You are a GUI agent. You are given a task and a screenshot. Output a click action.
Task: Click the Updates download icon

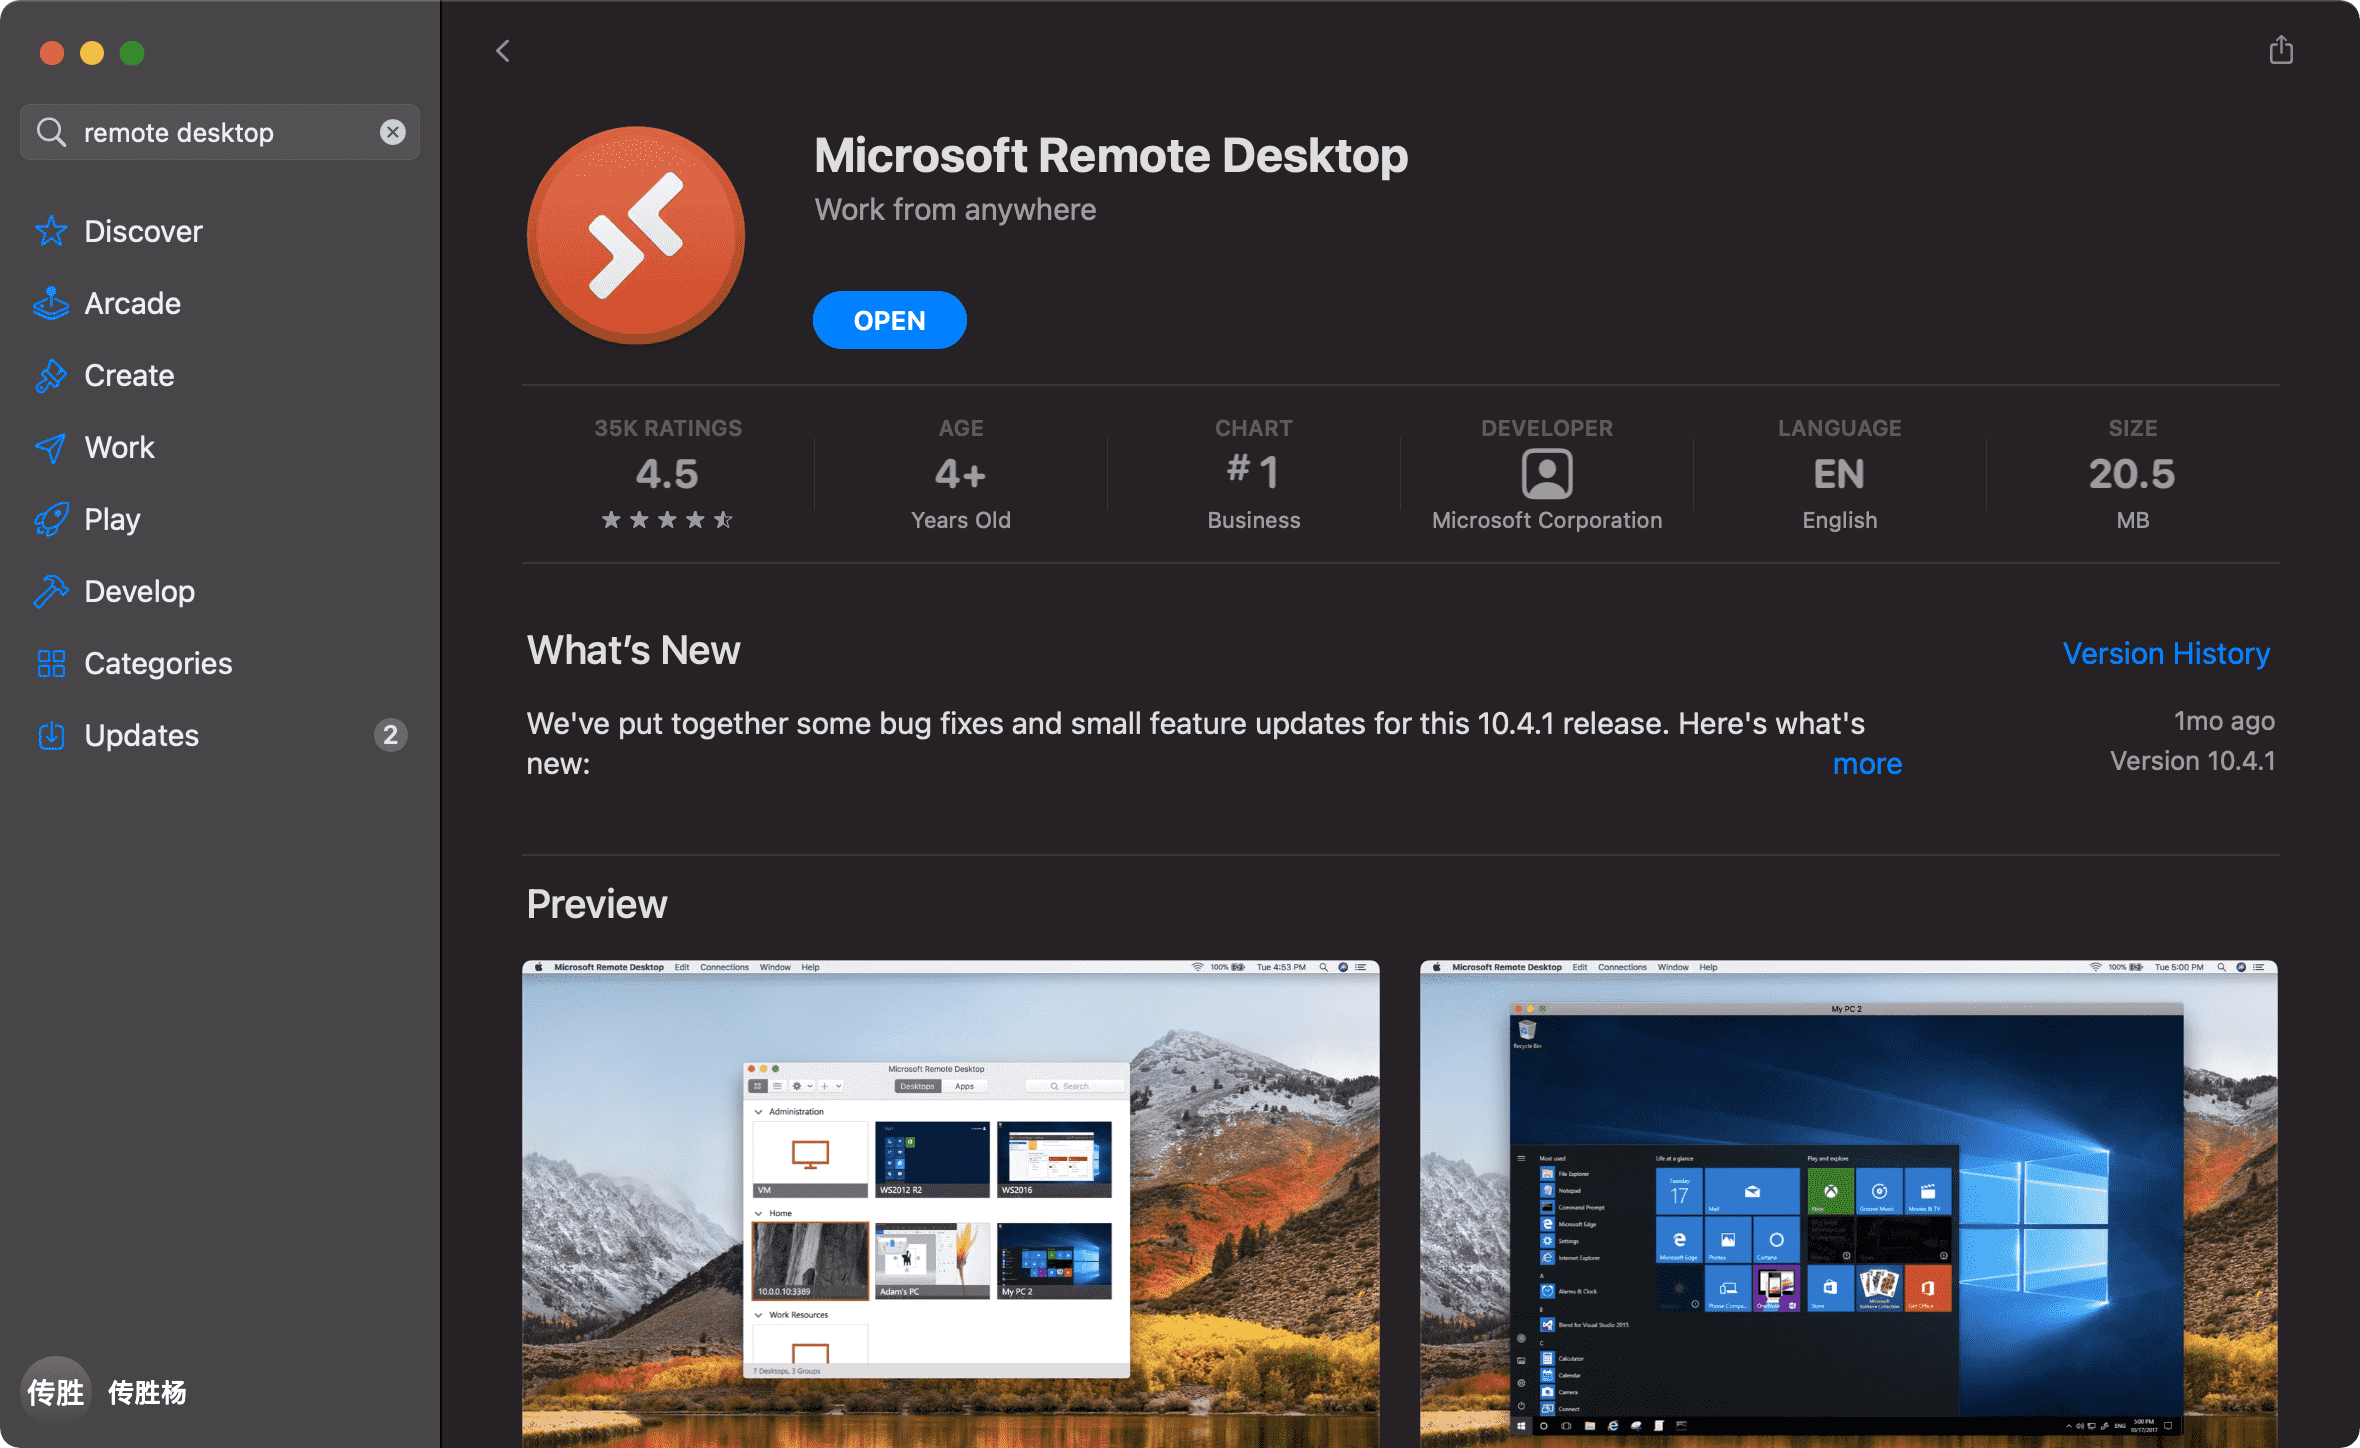point(51,735)
